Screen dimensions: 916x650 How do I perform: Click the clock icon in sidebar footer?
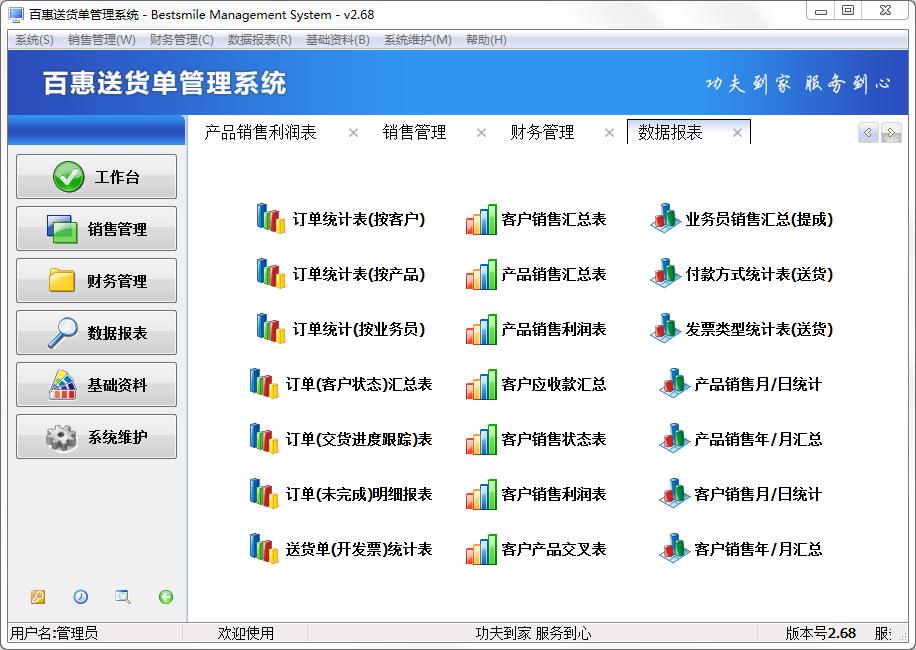pos(81,597)
